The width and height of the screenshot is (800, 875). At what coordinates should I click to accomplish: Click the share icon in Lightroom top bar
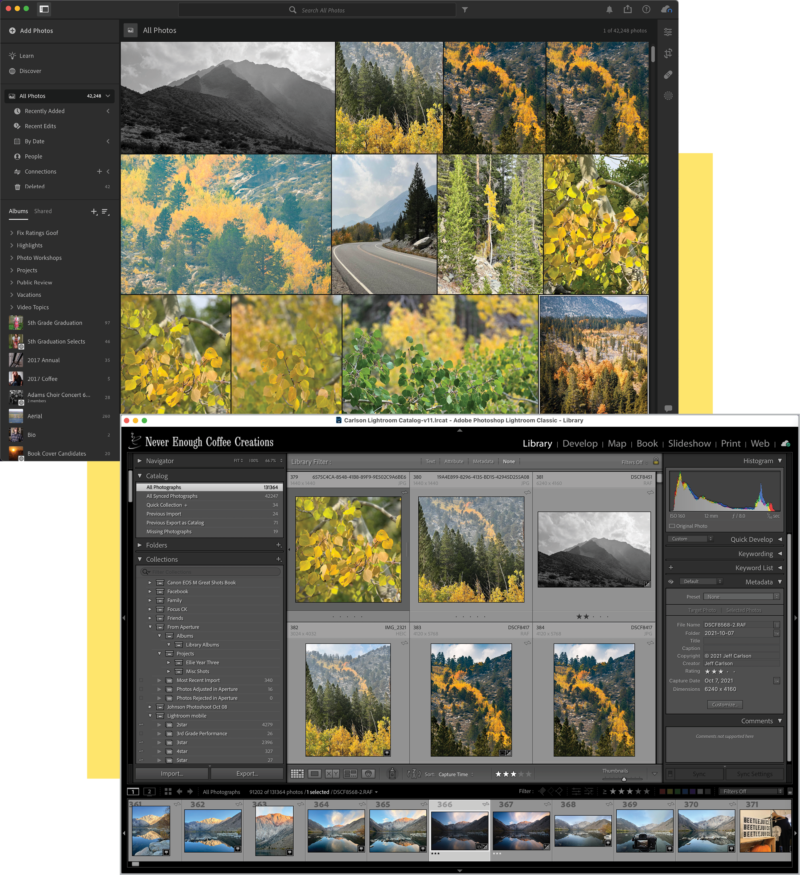pos(628,9)
